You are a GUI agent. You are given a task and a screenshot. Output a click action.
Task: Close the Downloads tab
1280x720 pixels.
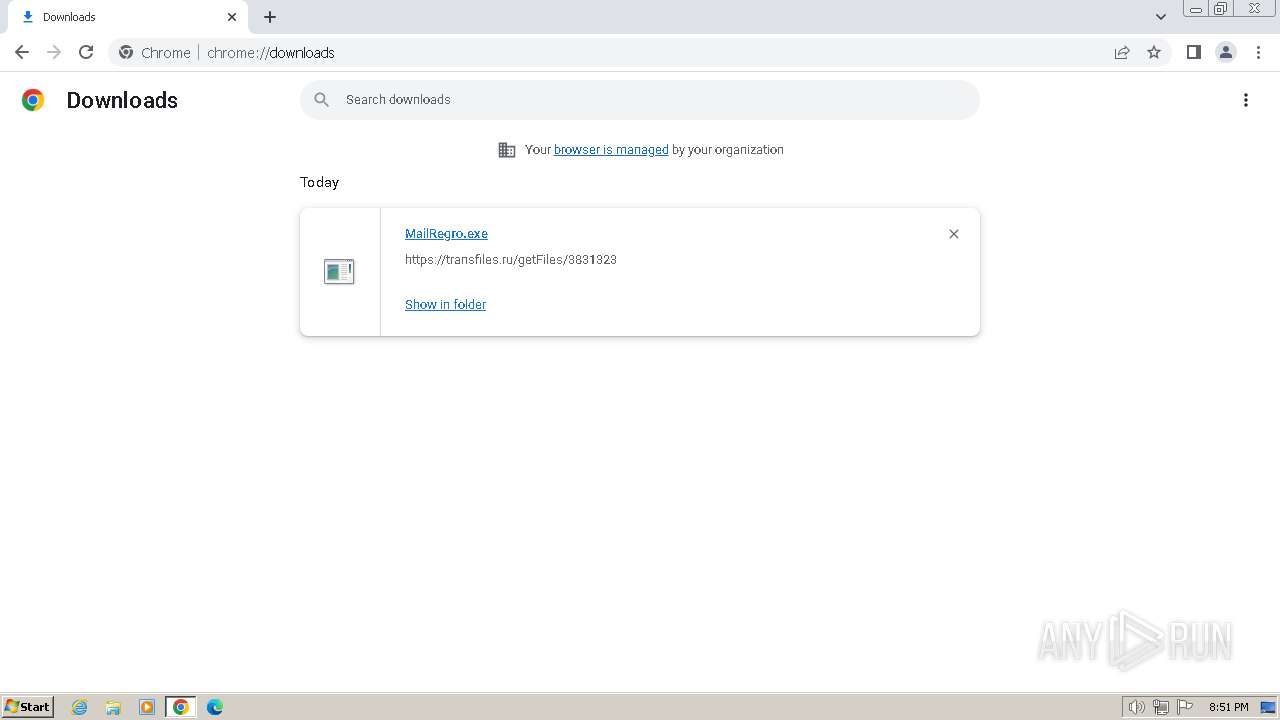(232, 17)
